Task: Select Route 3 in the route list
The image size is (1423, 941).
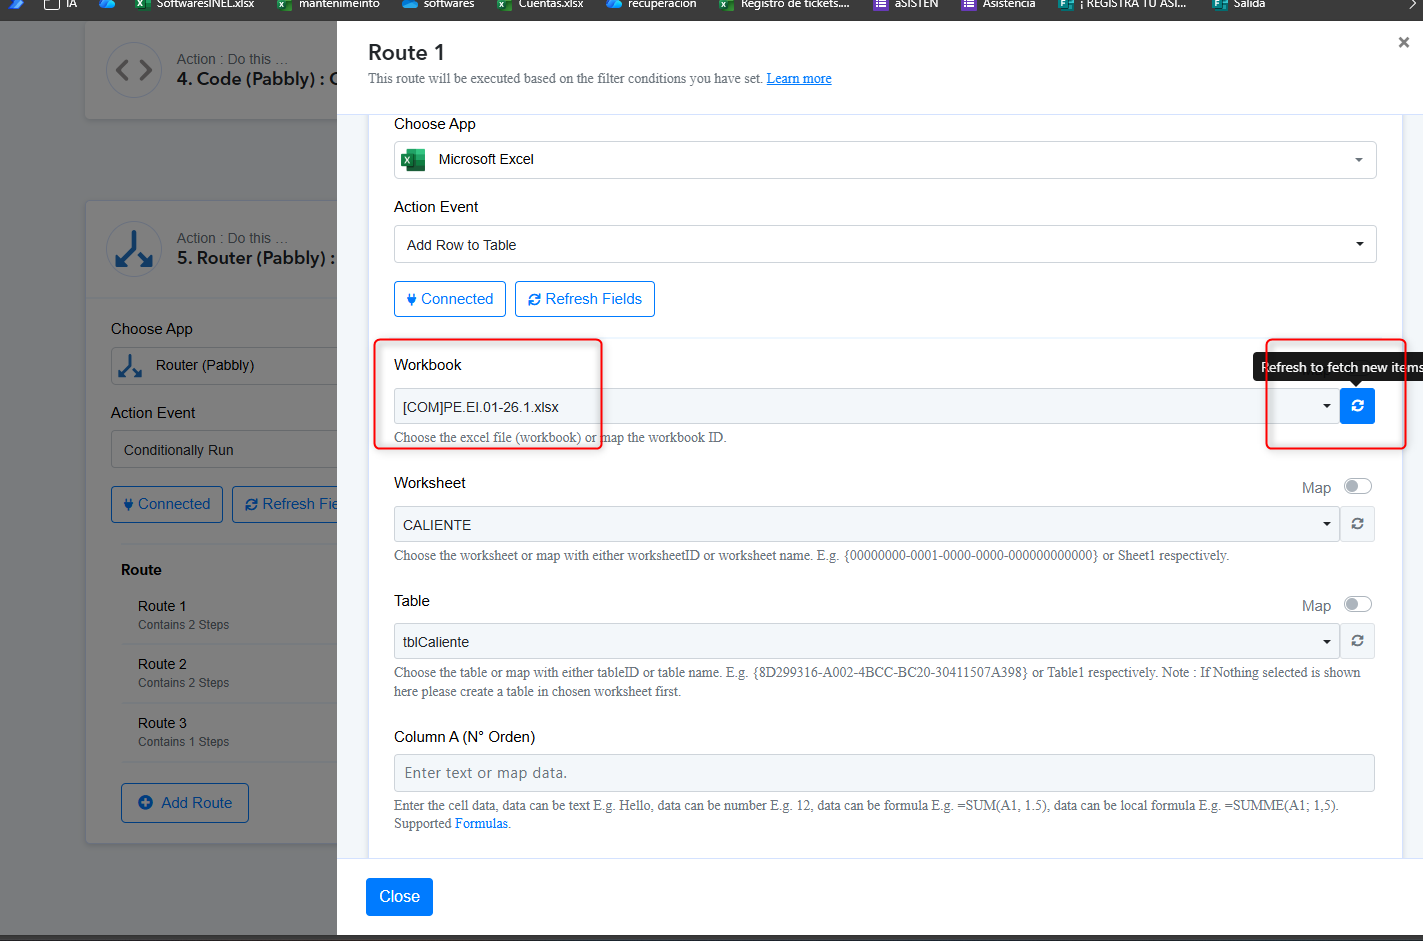Action: [163, 724]
